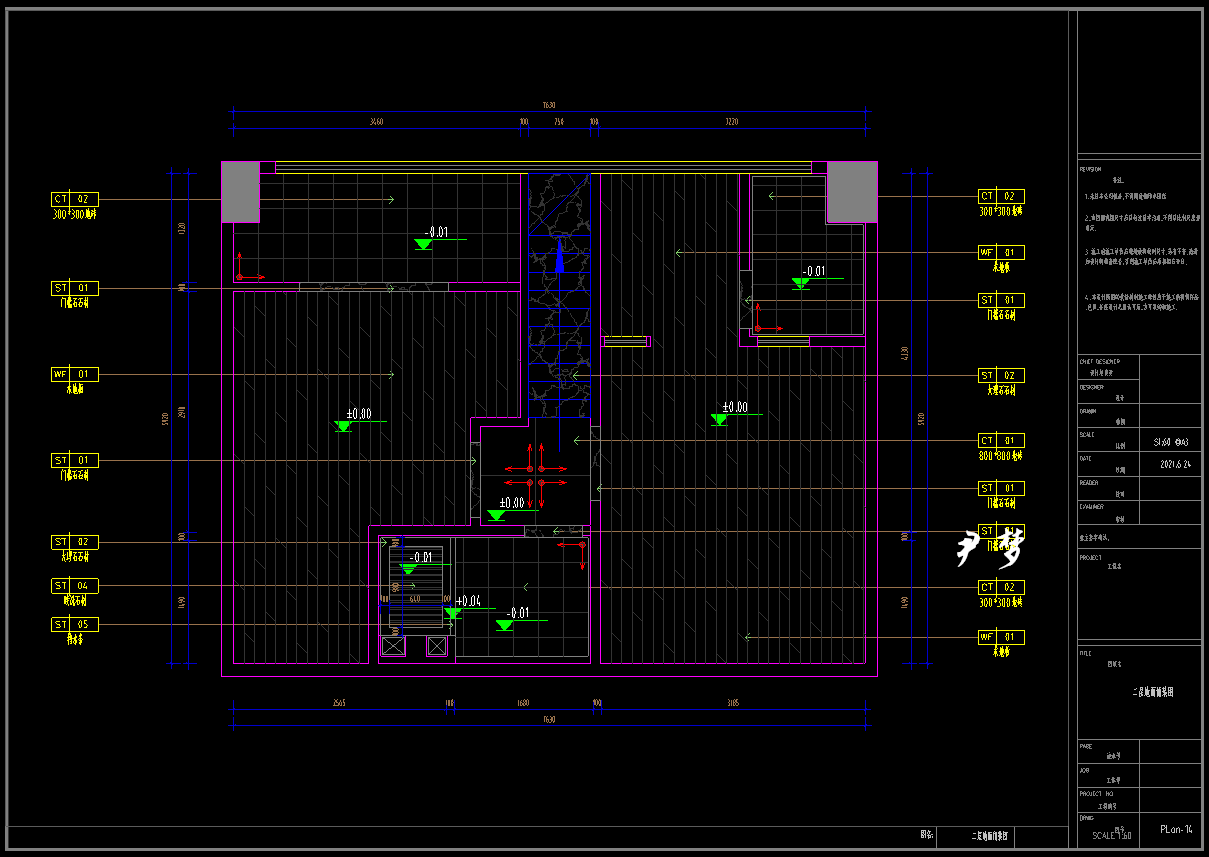Click the SCALE 1:60 text in title block
Screen dimensions: 1209x857
point(1111,836)
